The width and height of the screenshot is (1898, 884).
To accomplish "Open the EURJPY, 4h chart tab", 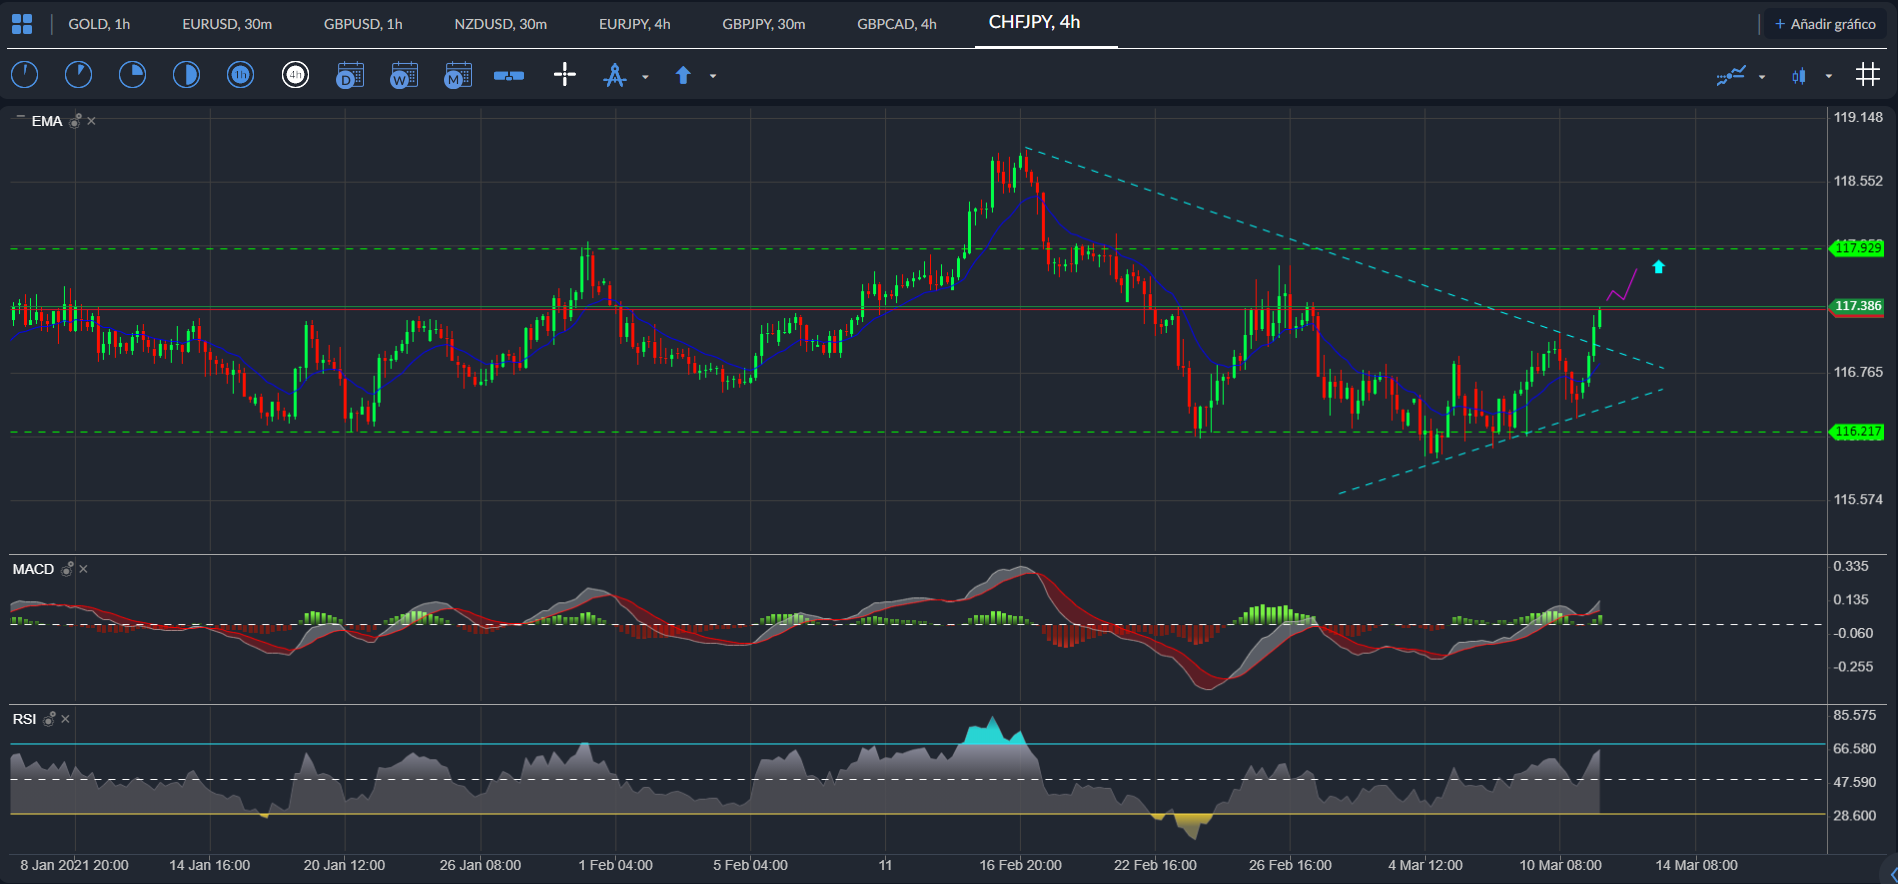I will (635, 24).
